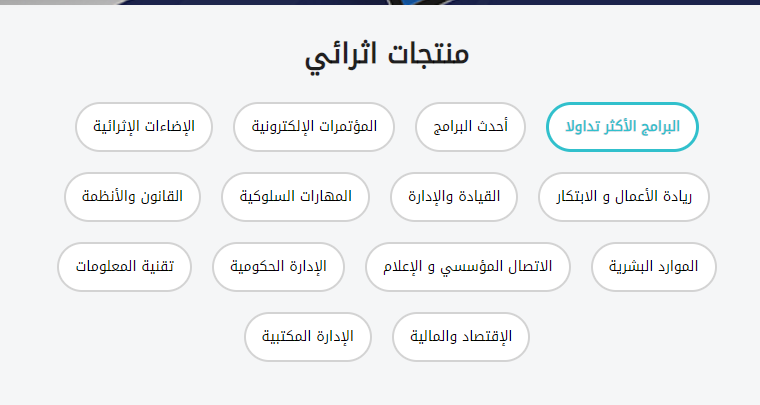Switch to أحدث البرامج tab
760x405 pixels.
click(x=470, y=127)
